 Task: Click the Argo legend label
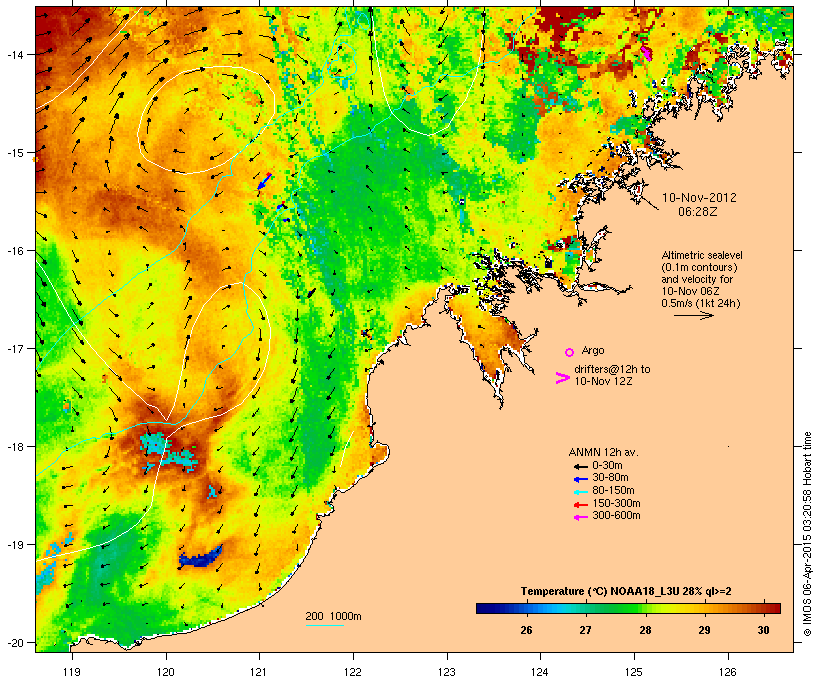point(593,350)
